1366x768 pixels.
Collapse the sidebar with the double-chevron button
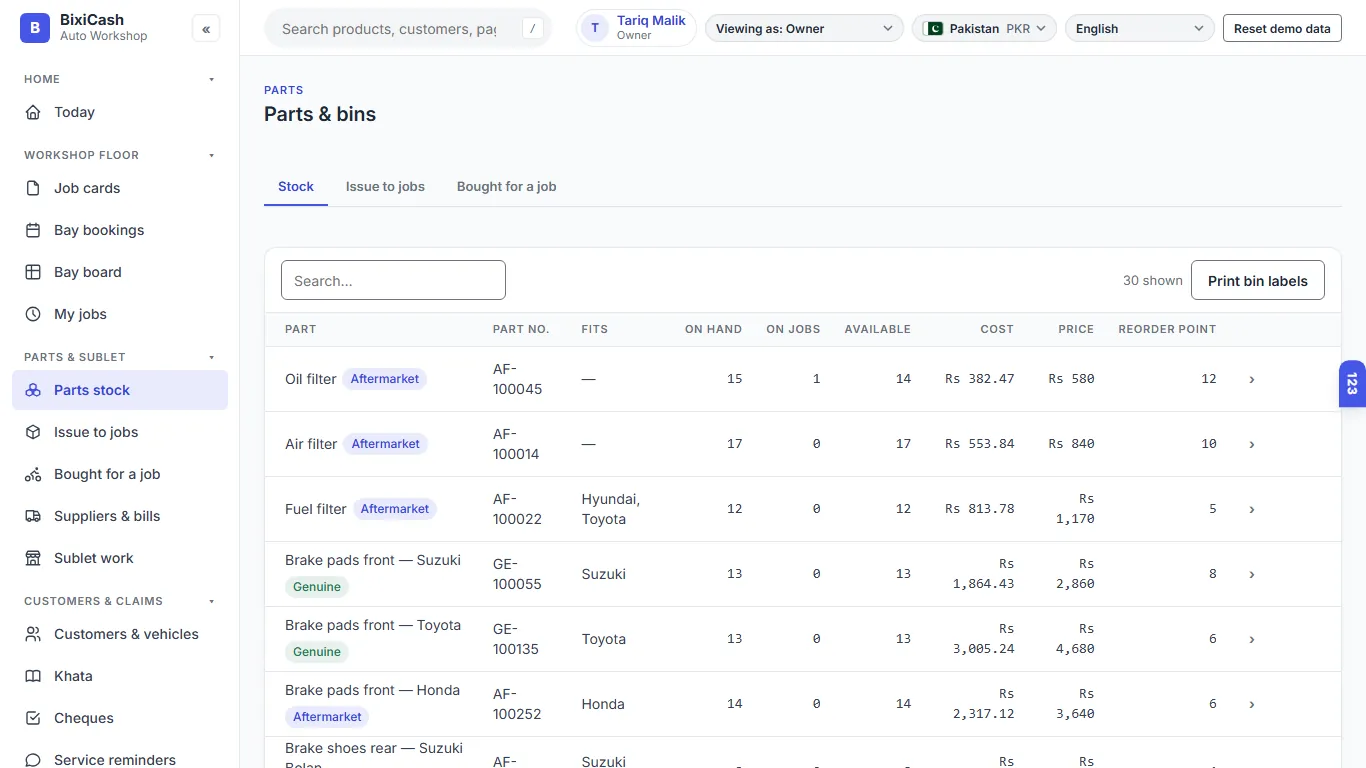point(206,29)
